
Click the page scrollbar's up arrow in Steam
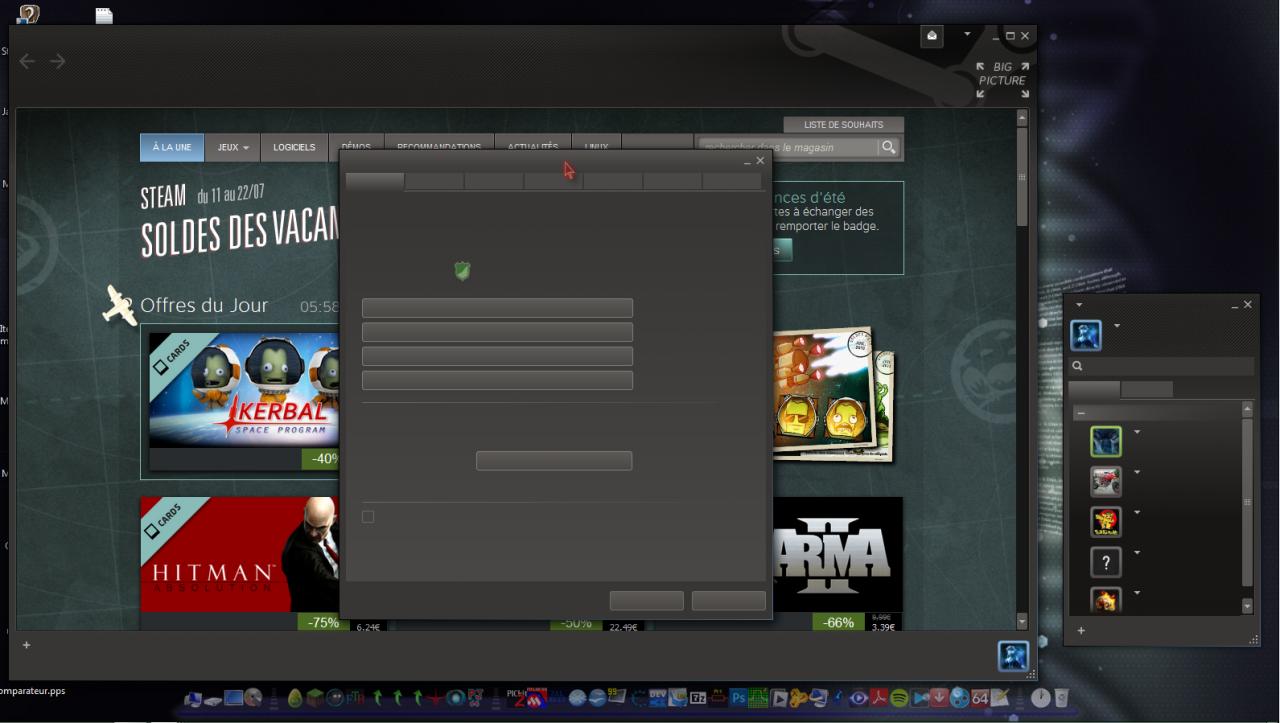click(1022, 117)
